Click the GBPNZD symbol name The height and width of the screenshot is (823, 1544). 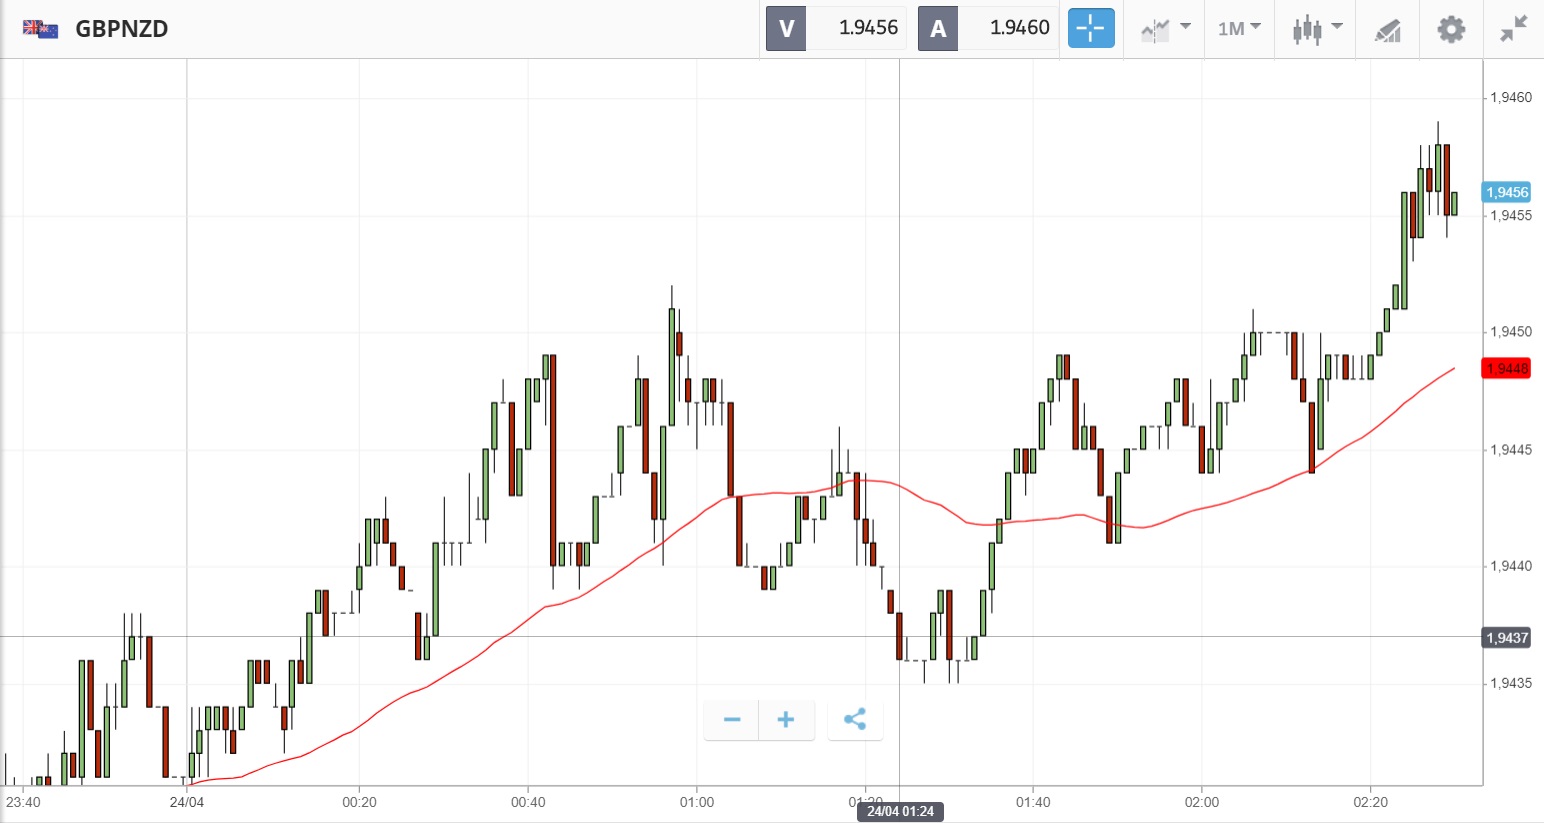coord(122,28)
